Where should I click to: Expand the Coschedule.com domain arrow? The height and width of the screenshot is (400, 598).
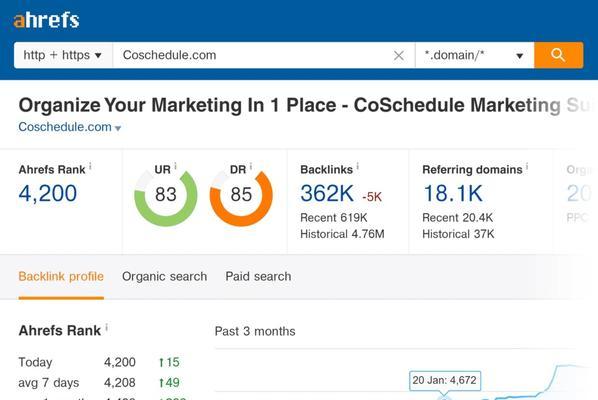point(118,129)
